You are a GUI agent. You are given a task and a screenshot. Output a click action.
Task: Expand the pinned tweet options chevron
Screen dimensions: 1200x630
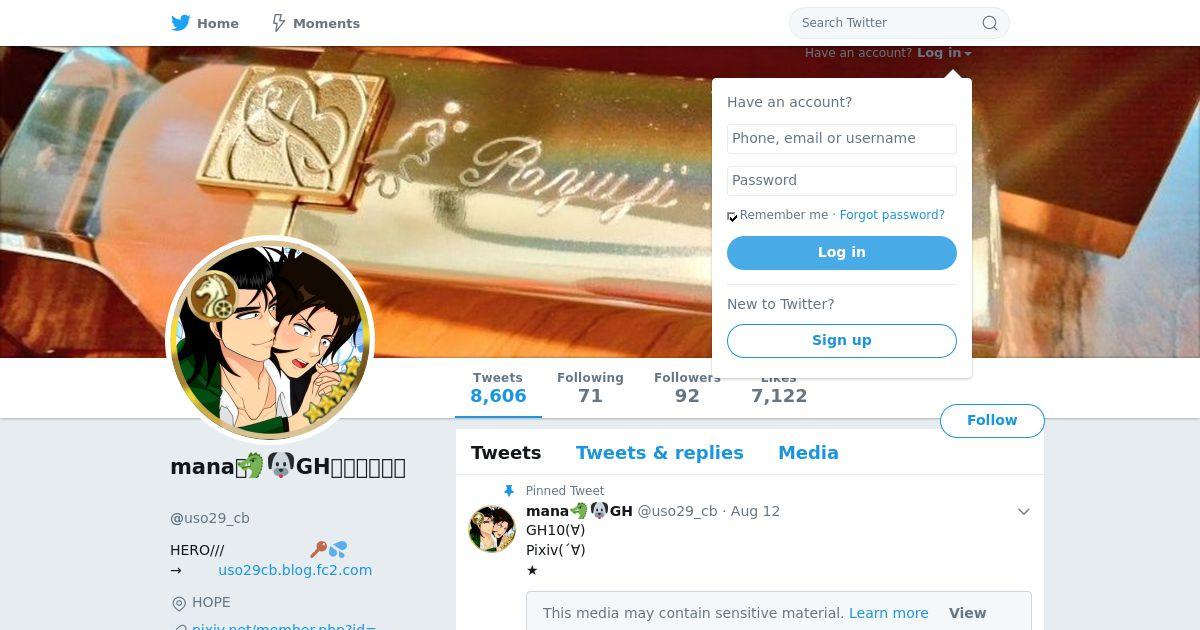pyautogui.click(x=1023, y=511)
